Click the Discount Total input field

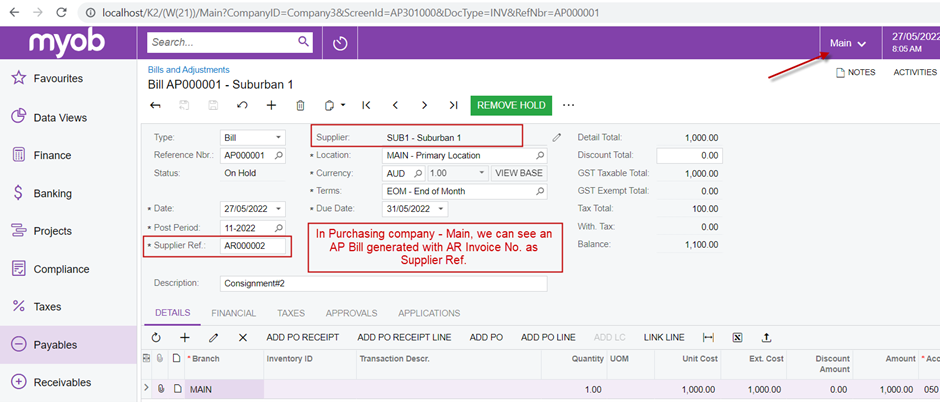pyautogui.click(x=689, y=155)
